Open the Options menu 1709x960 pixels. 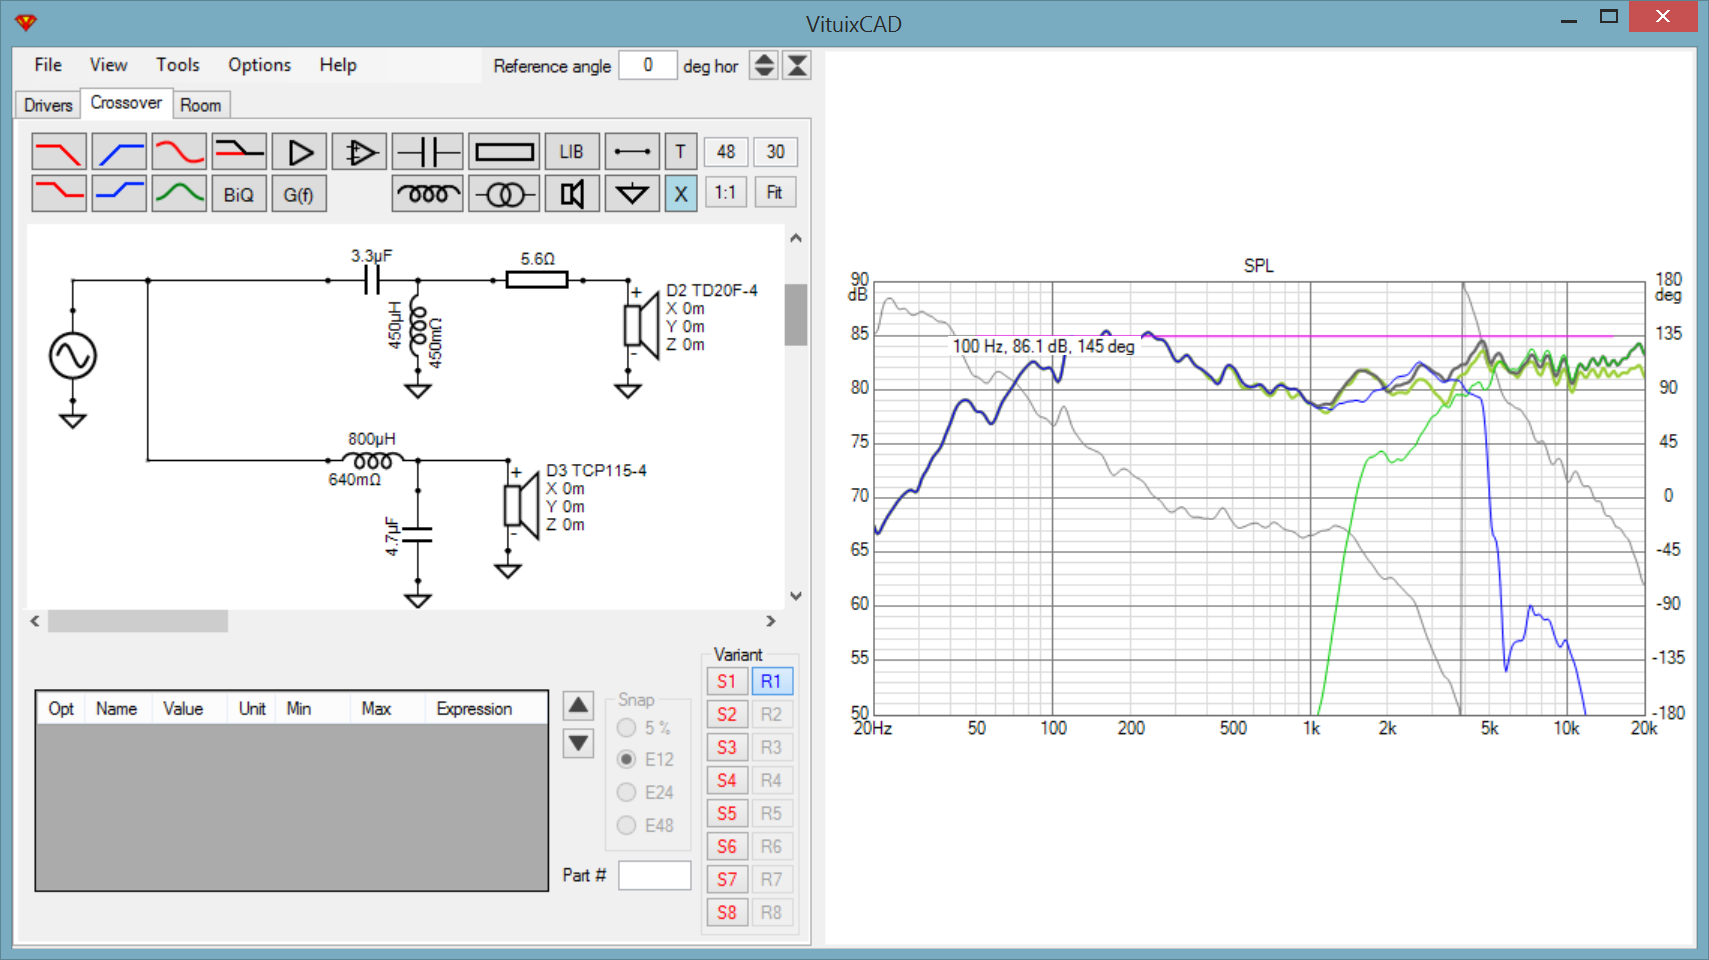pyautogui.click(x=260, y=65)
